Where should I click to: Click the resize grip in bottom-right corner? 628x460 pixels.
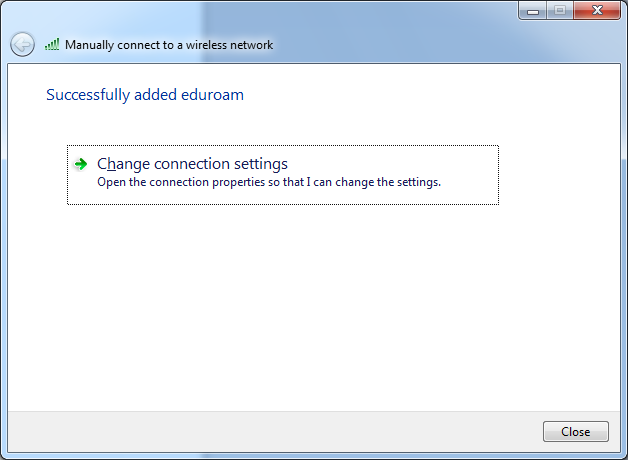[622, 454]
